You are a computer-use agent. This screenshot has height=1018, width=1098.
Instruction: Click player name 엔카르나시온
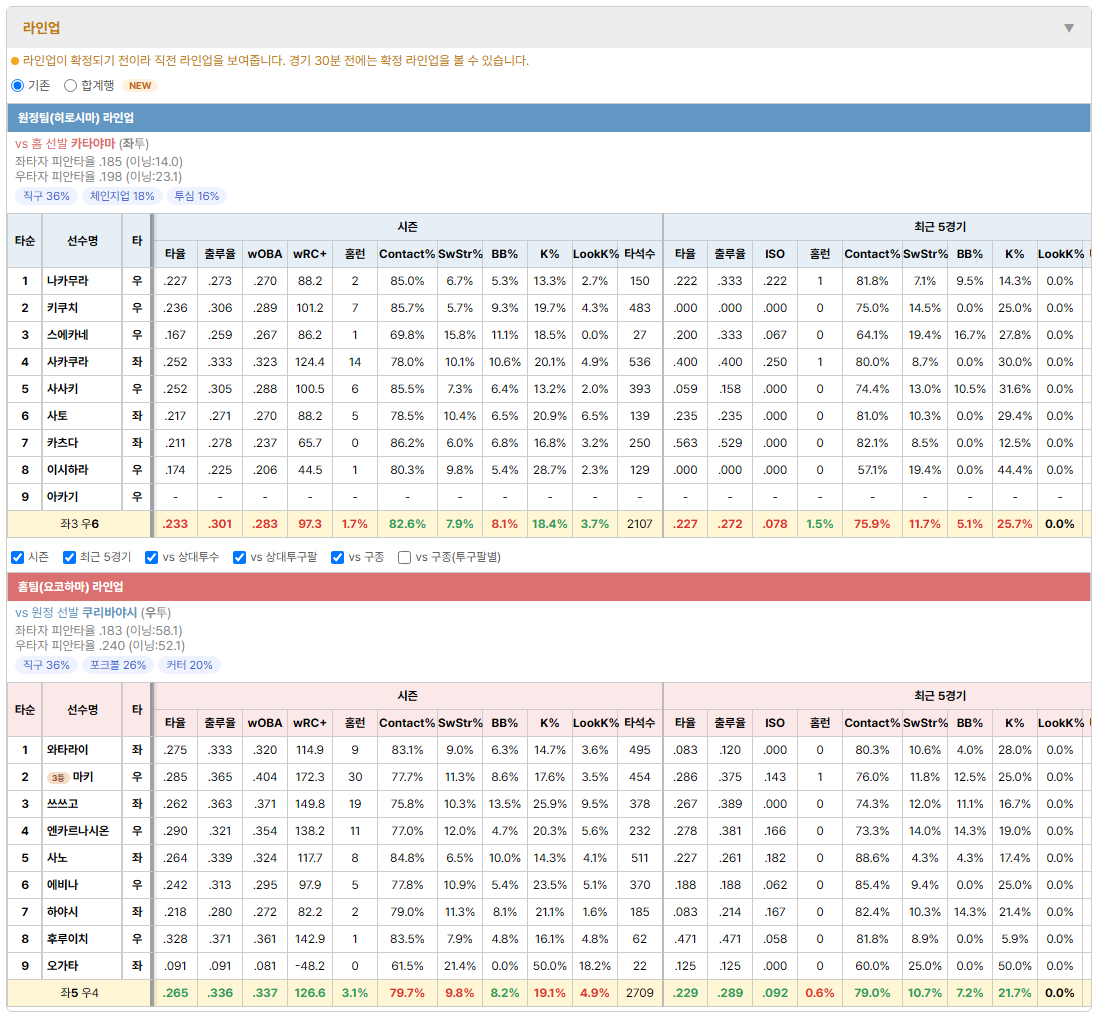78,831
